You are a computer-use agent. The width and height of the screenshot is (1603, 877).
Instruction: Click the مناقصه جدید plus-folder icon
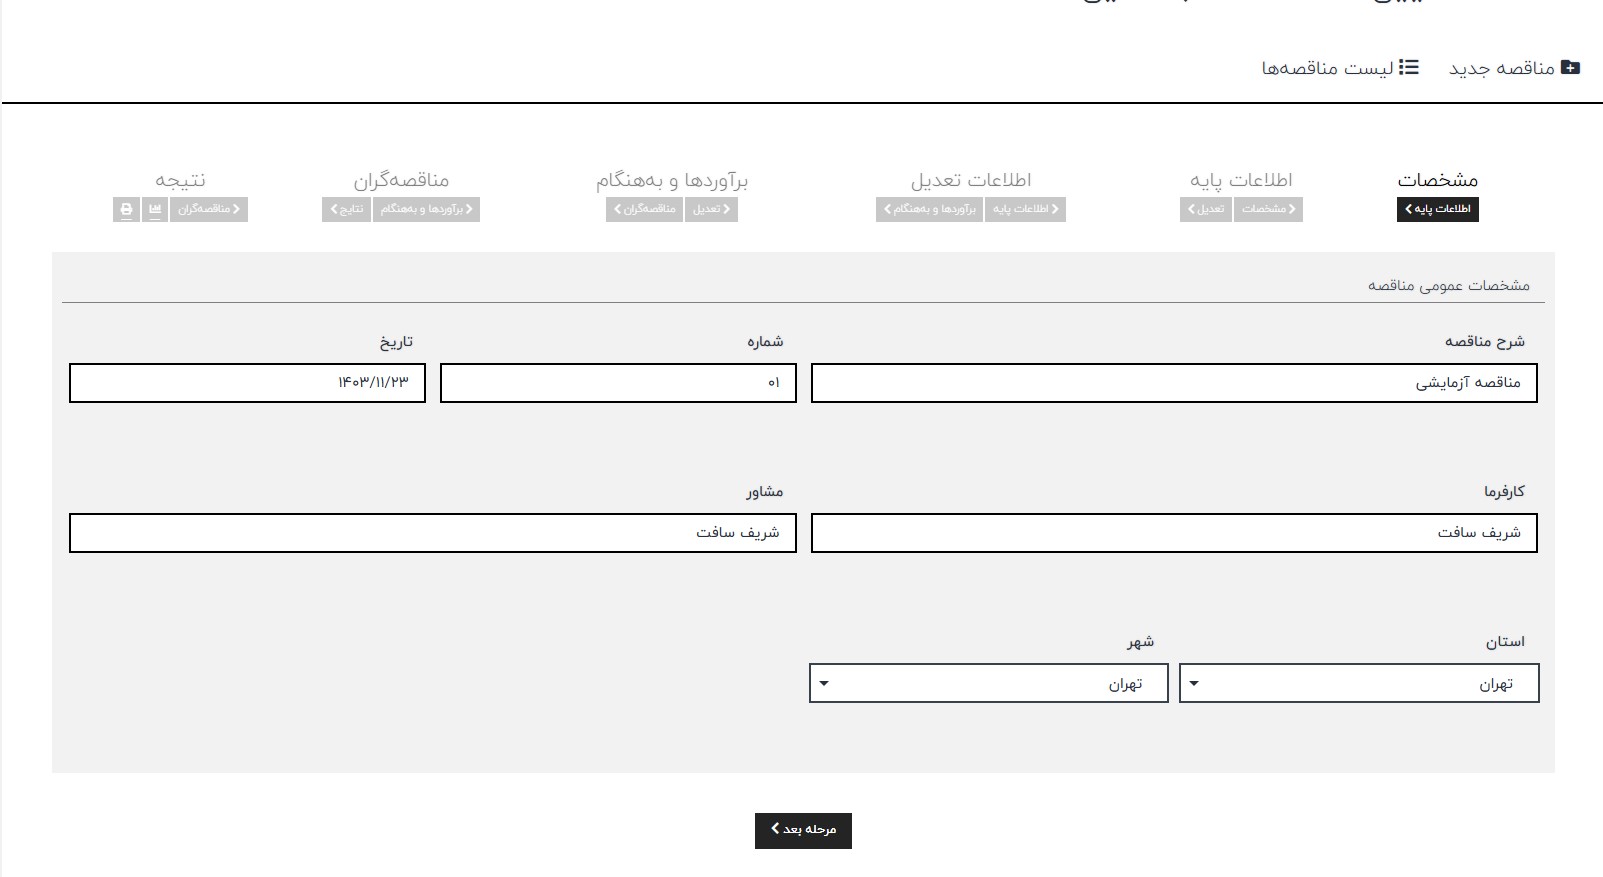click(1570, 67)
